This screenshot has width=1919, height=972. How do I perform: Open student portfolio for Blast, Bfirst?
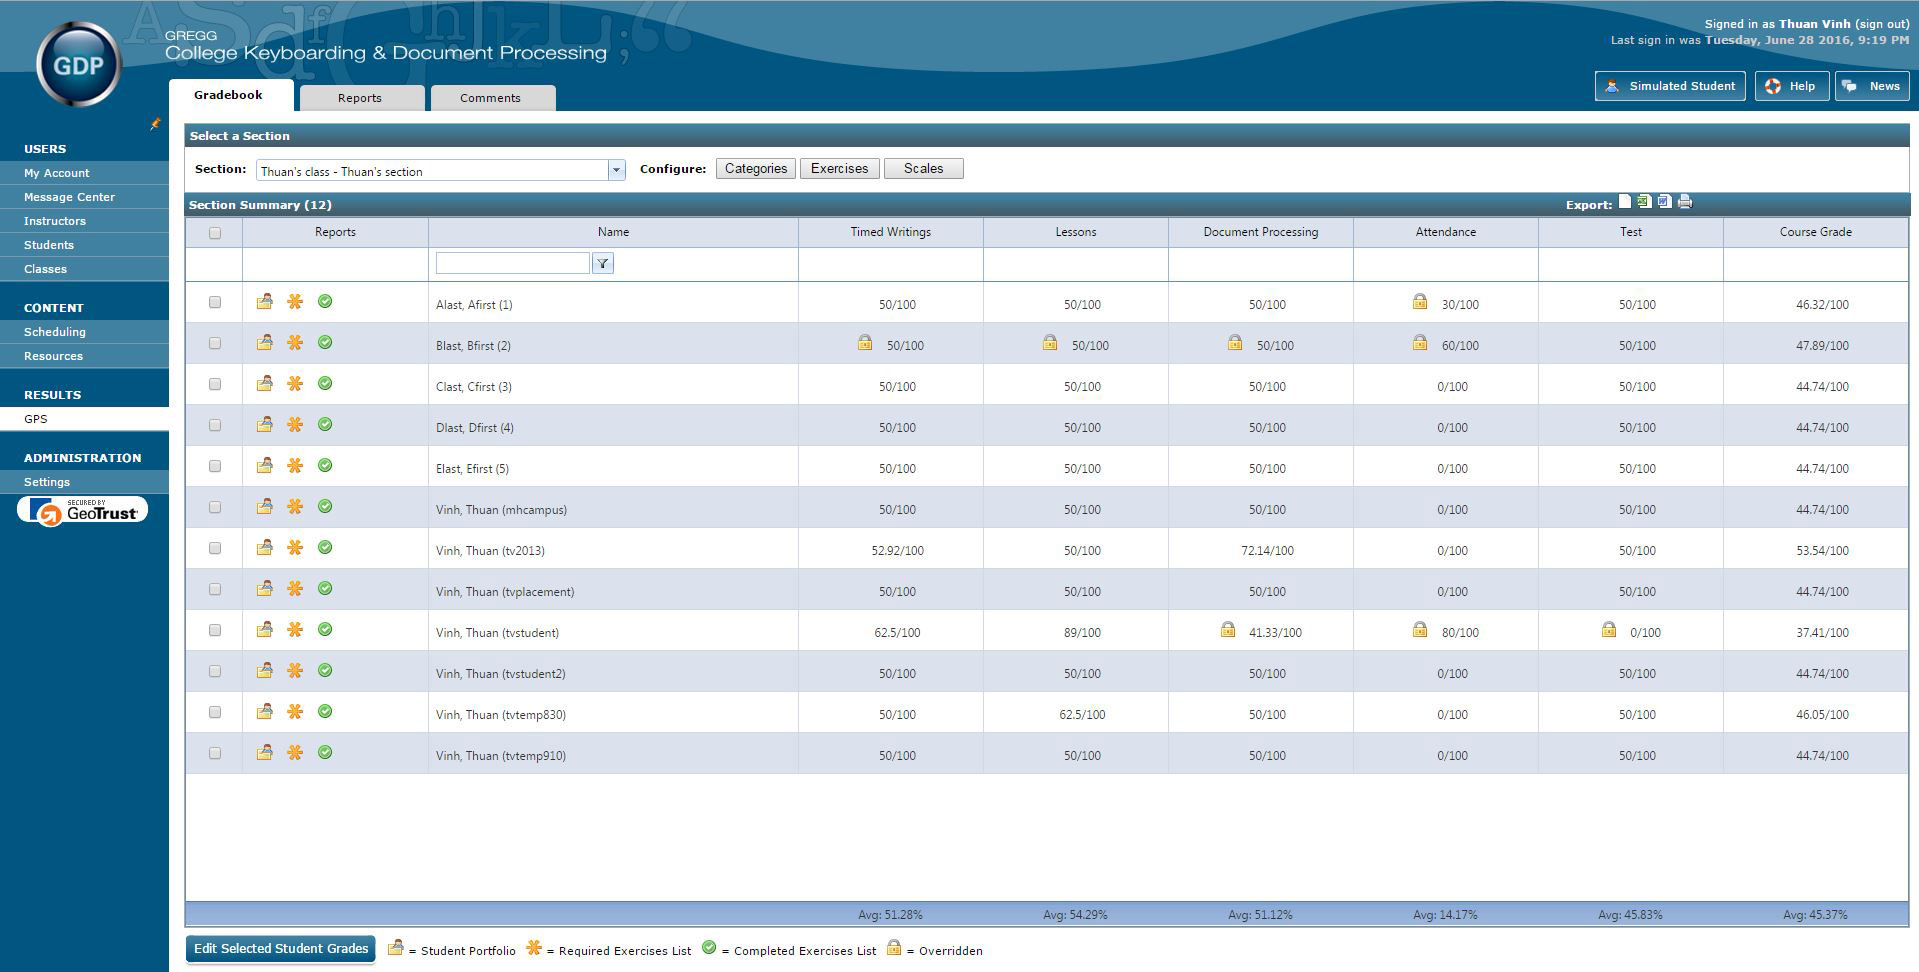click(264, 342)
